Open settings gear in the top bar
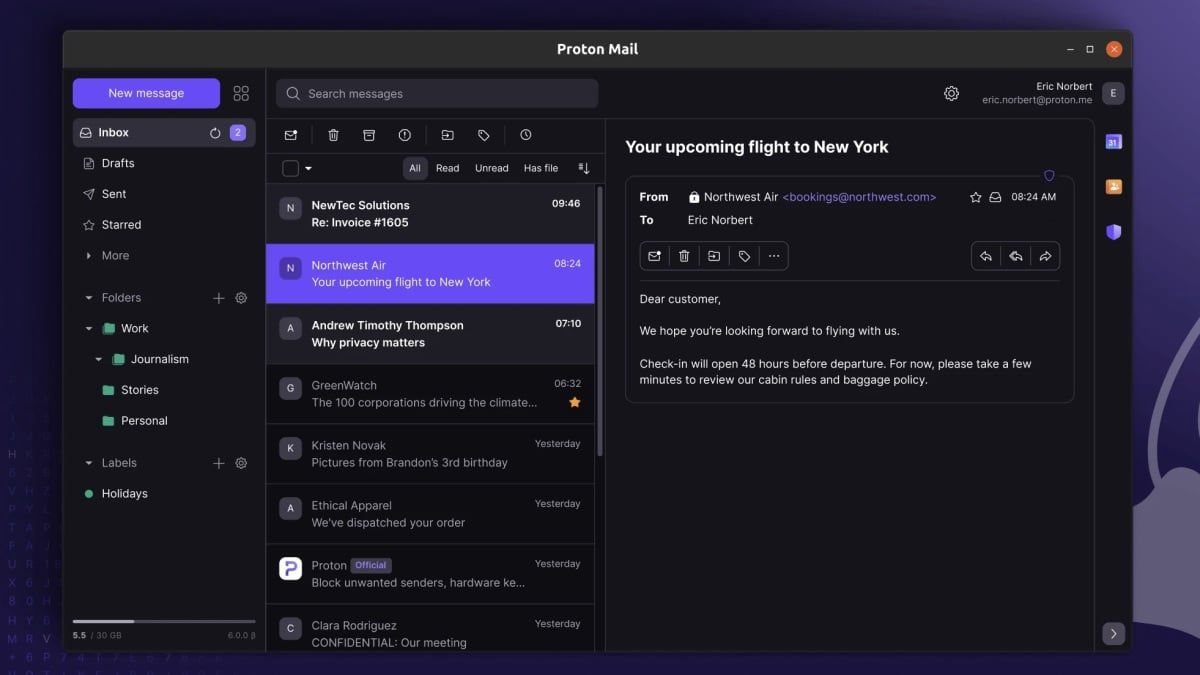This screenshot has width=1200, height=675. coord(951,93)
